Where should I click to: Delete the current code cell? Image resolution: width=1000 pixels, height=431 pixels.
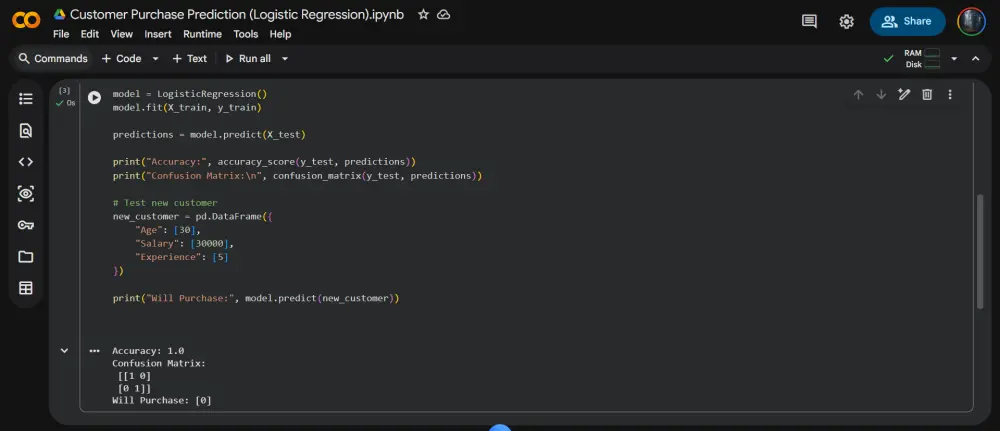tap(927, 95)
